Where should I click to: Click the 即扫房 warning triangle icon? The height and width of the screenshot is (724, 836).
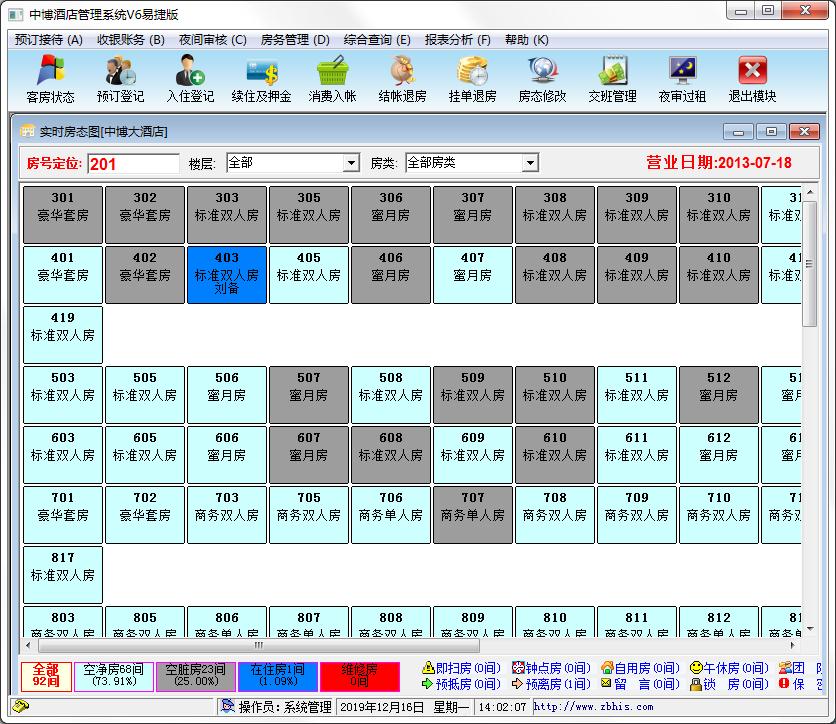[428, 667]
